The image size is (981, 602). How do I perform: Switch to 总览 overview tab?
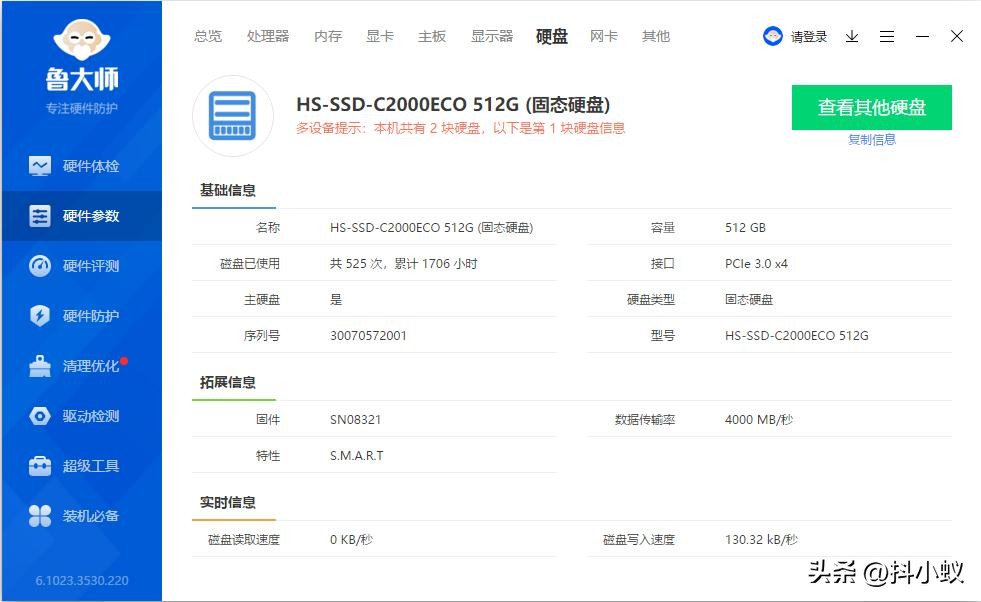coord(208,36)
